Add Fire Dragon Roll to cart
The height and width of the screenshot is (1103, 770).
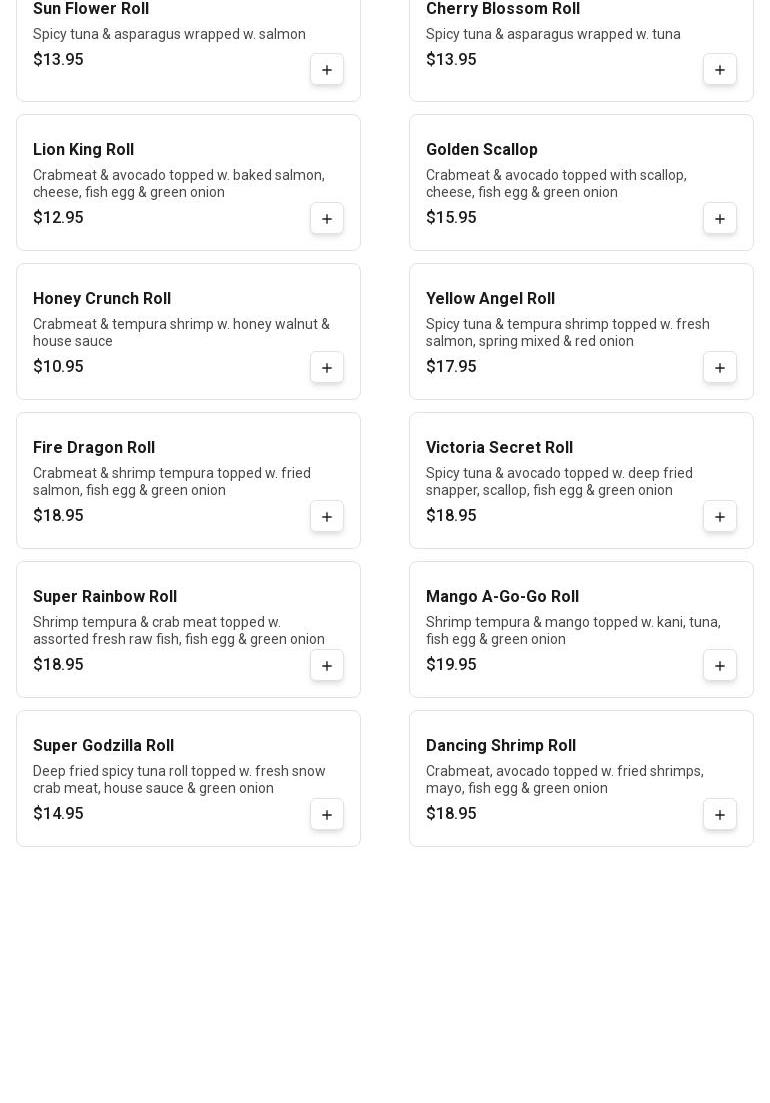327,517
